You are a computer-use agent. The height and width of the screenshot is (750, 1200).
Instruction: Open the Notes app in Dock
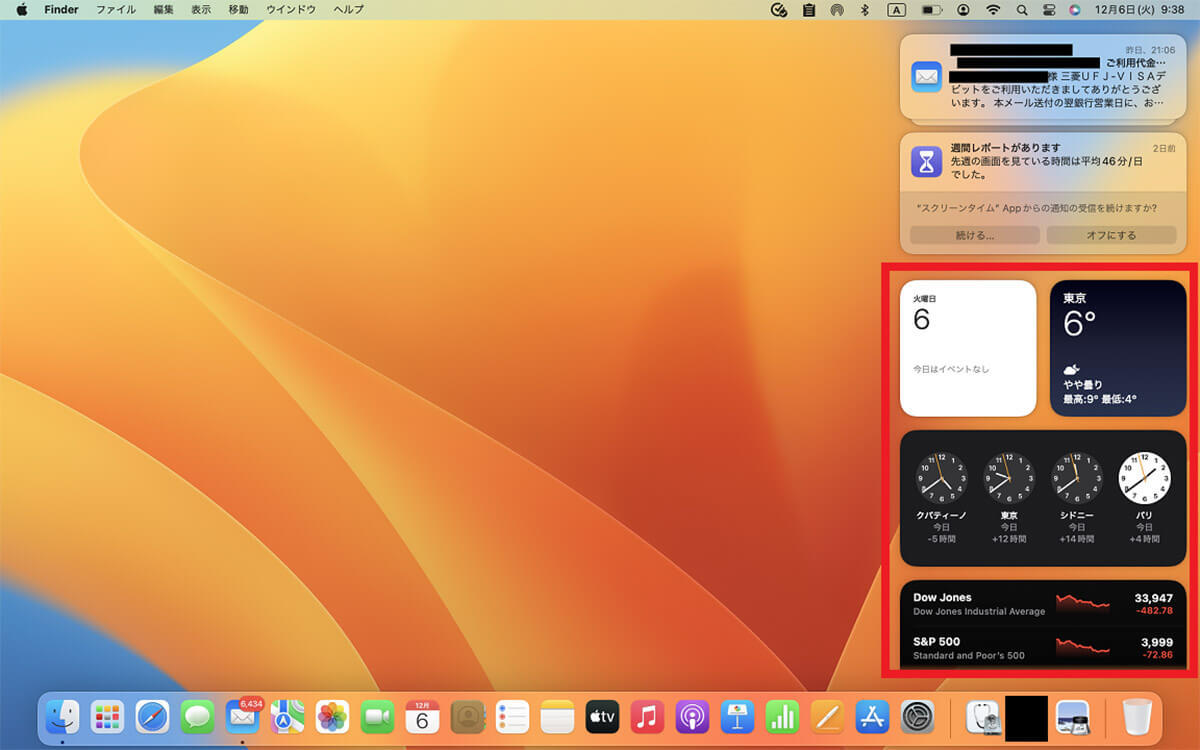tap(557, 716)
